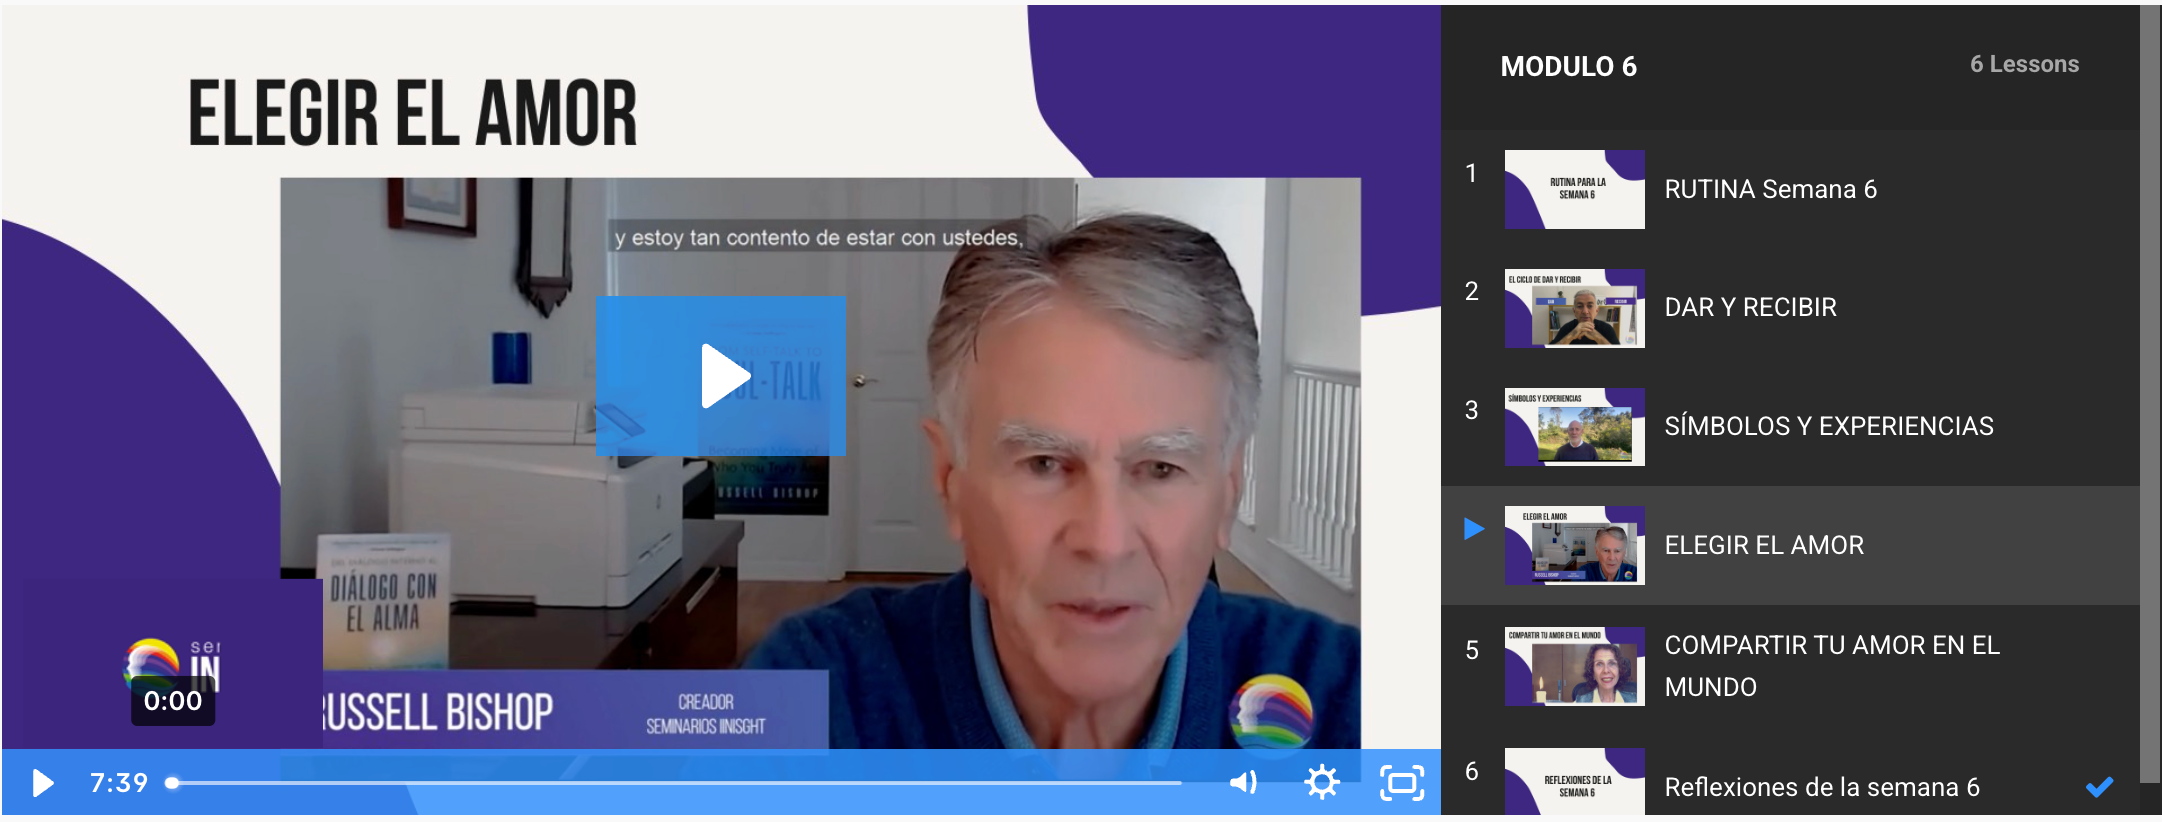The height and width of the screenshot is (822, 2162).
Task: Click the large play button over the video
Action: coord(721,376)
